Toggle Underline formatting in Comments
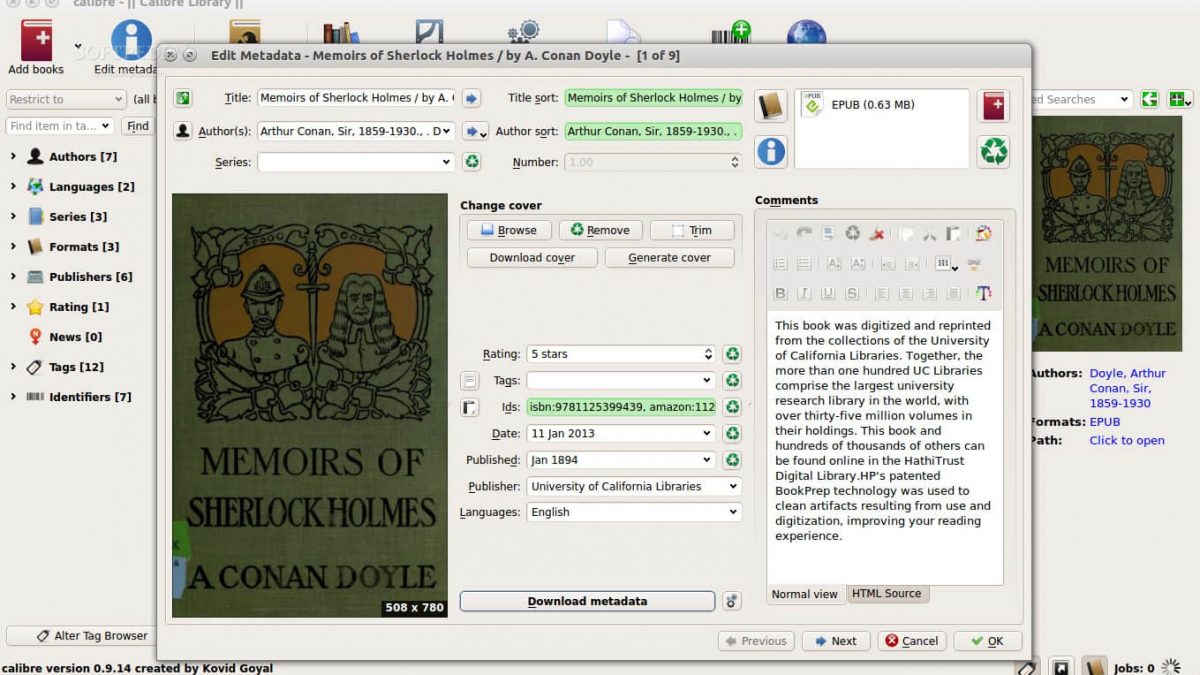The image size is (1200, 675). [x=828, y=293]
